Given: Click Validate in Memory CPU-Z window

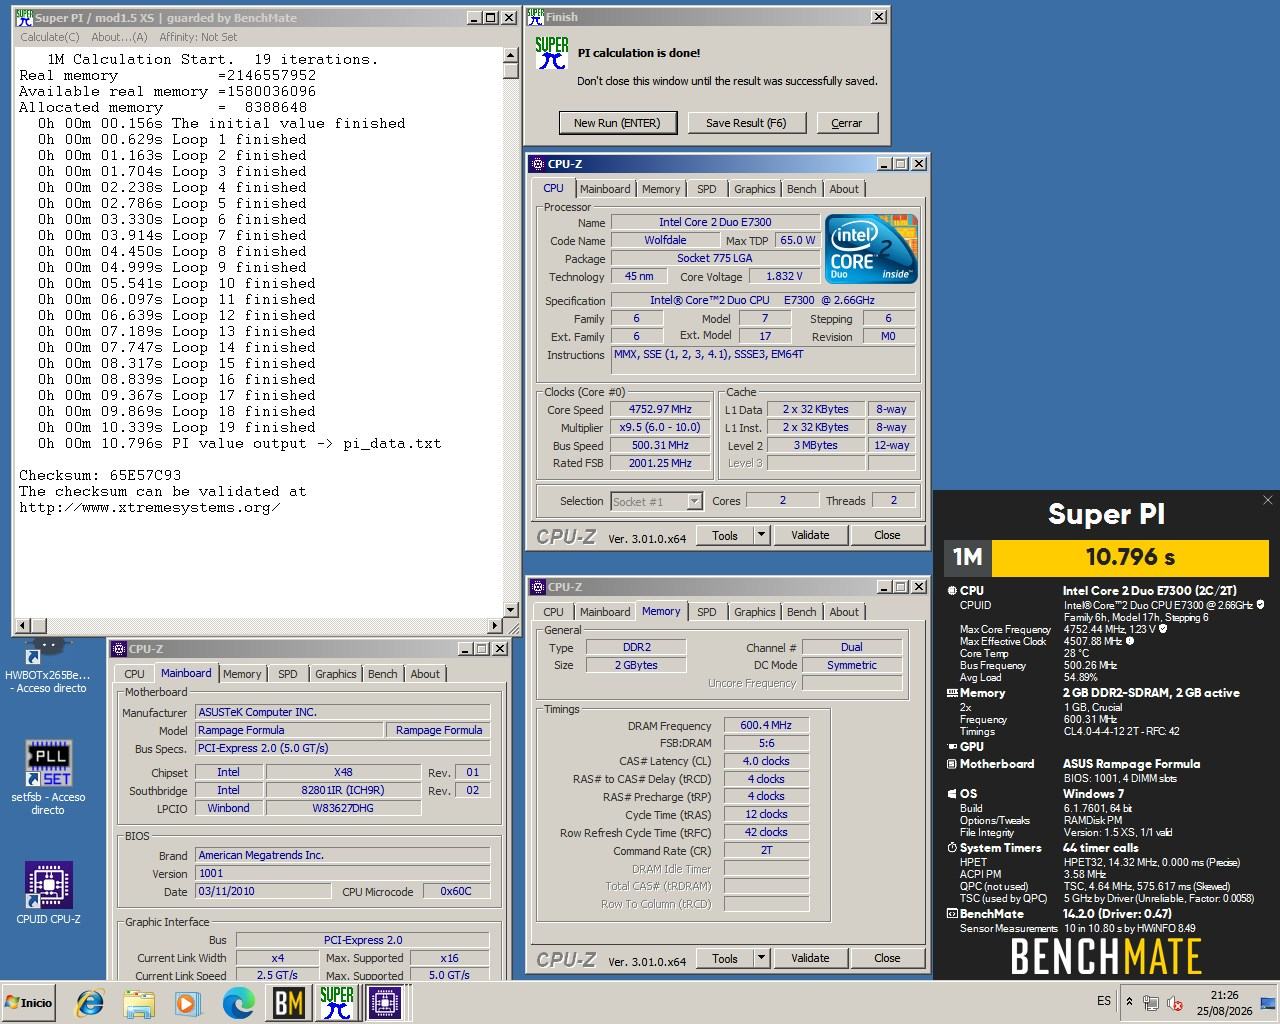Looking at the screenshot, I should (810, 958).
